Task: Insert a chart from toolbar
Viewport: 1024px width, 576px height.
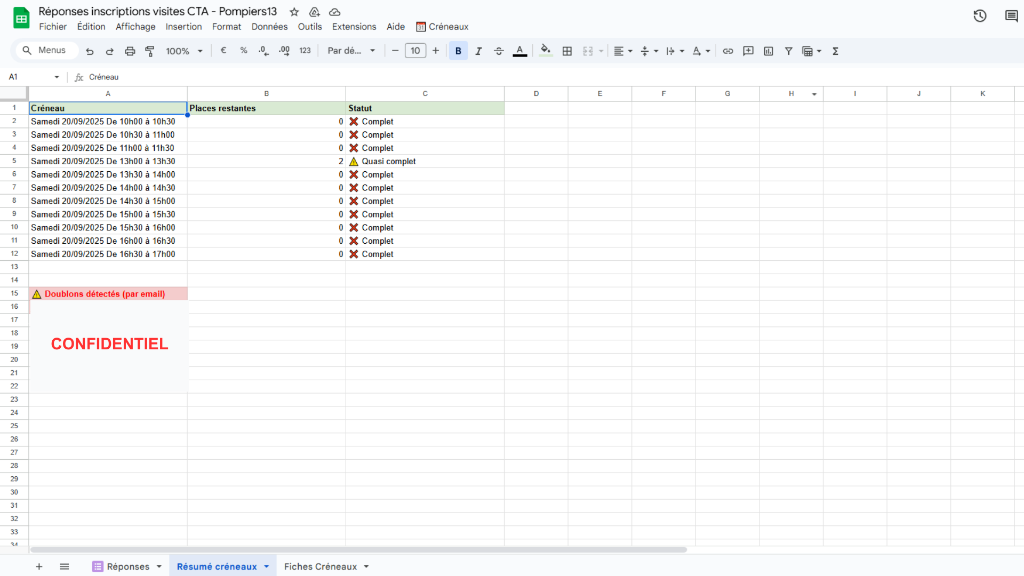Action: tap(769, 51)
